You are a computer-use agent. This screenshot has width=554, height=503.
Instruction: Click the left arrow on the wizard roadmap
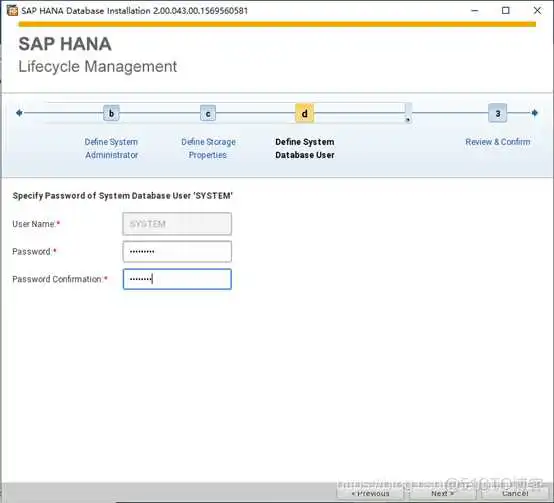19,113
